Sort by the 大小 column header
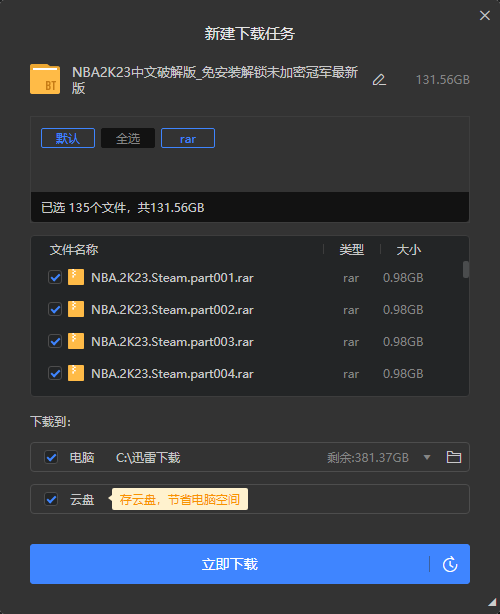500x614 pixels. point(408,249)
